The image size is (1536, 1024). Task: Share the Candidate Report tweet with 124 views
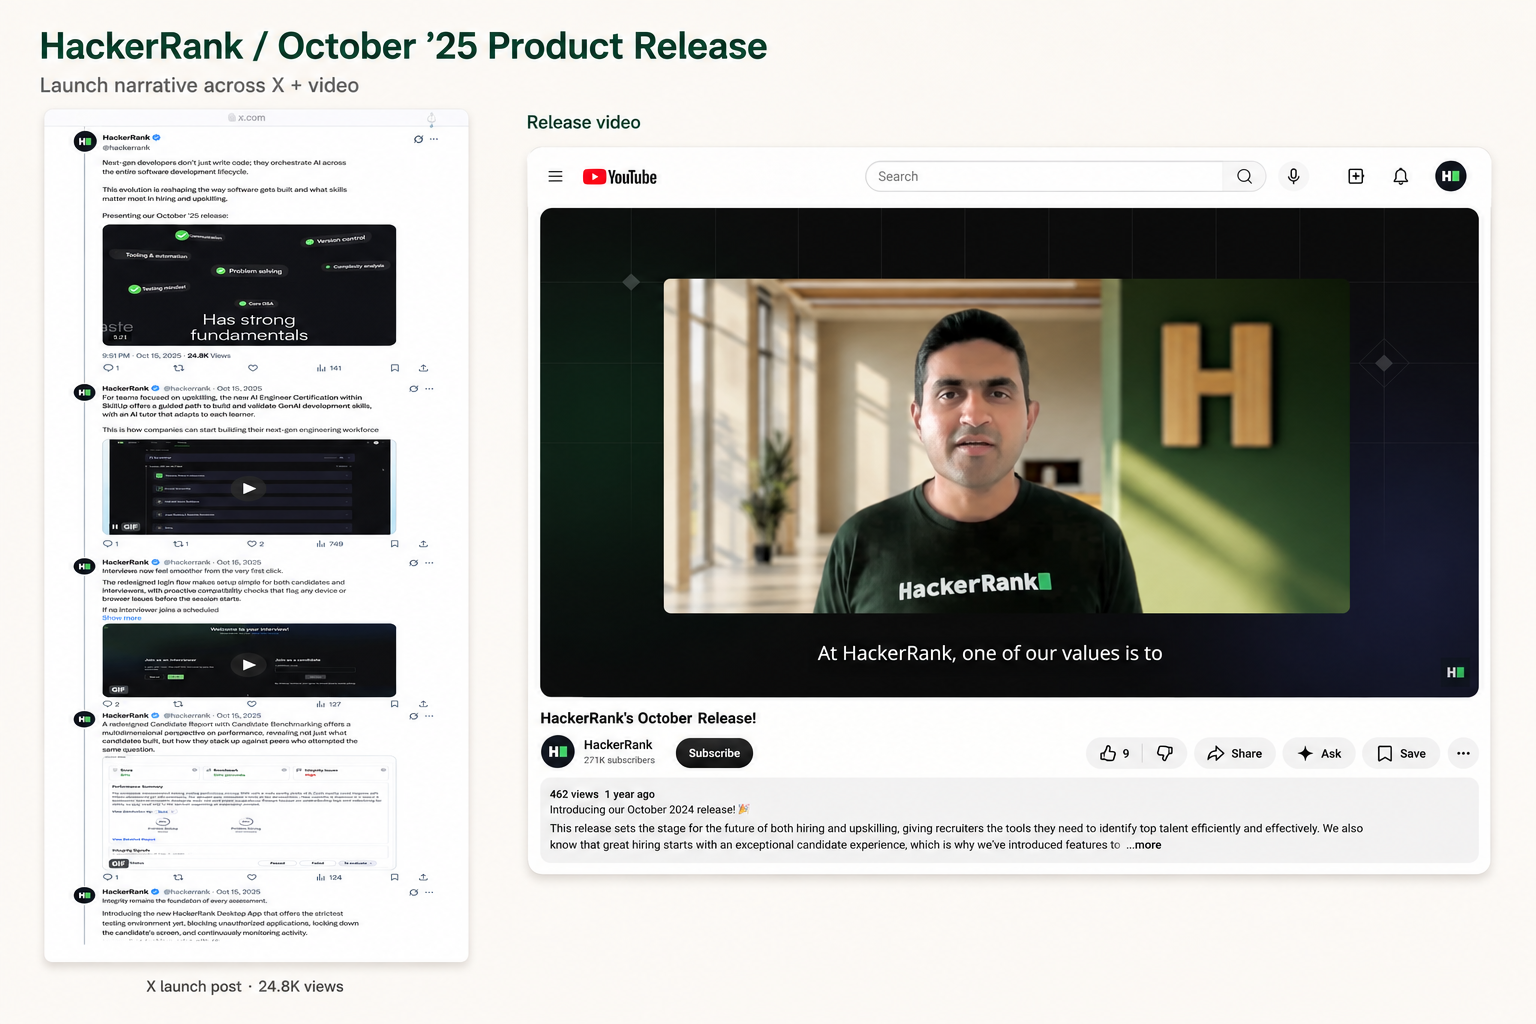coord(423,877)
